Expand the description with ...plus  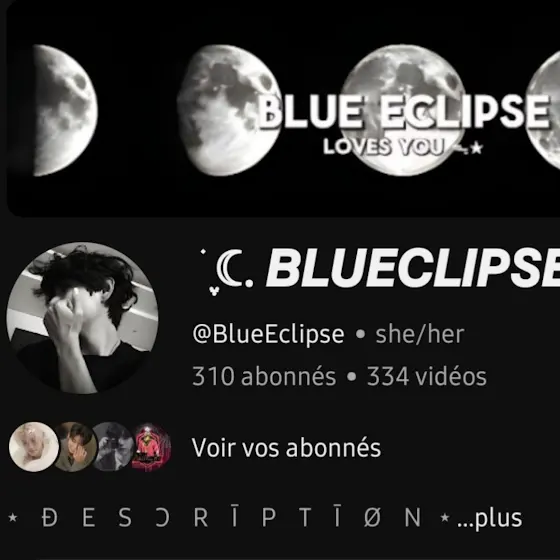click(x=490, y=519)
